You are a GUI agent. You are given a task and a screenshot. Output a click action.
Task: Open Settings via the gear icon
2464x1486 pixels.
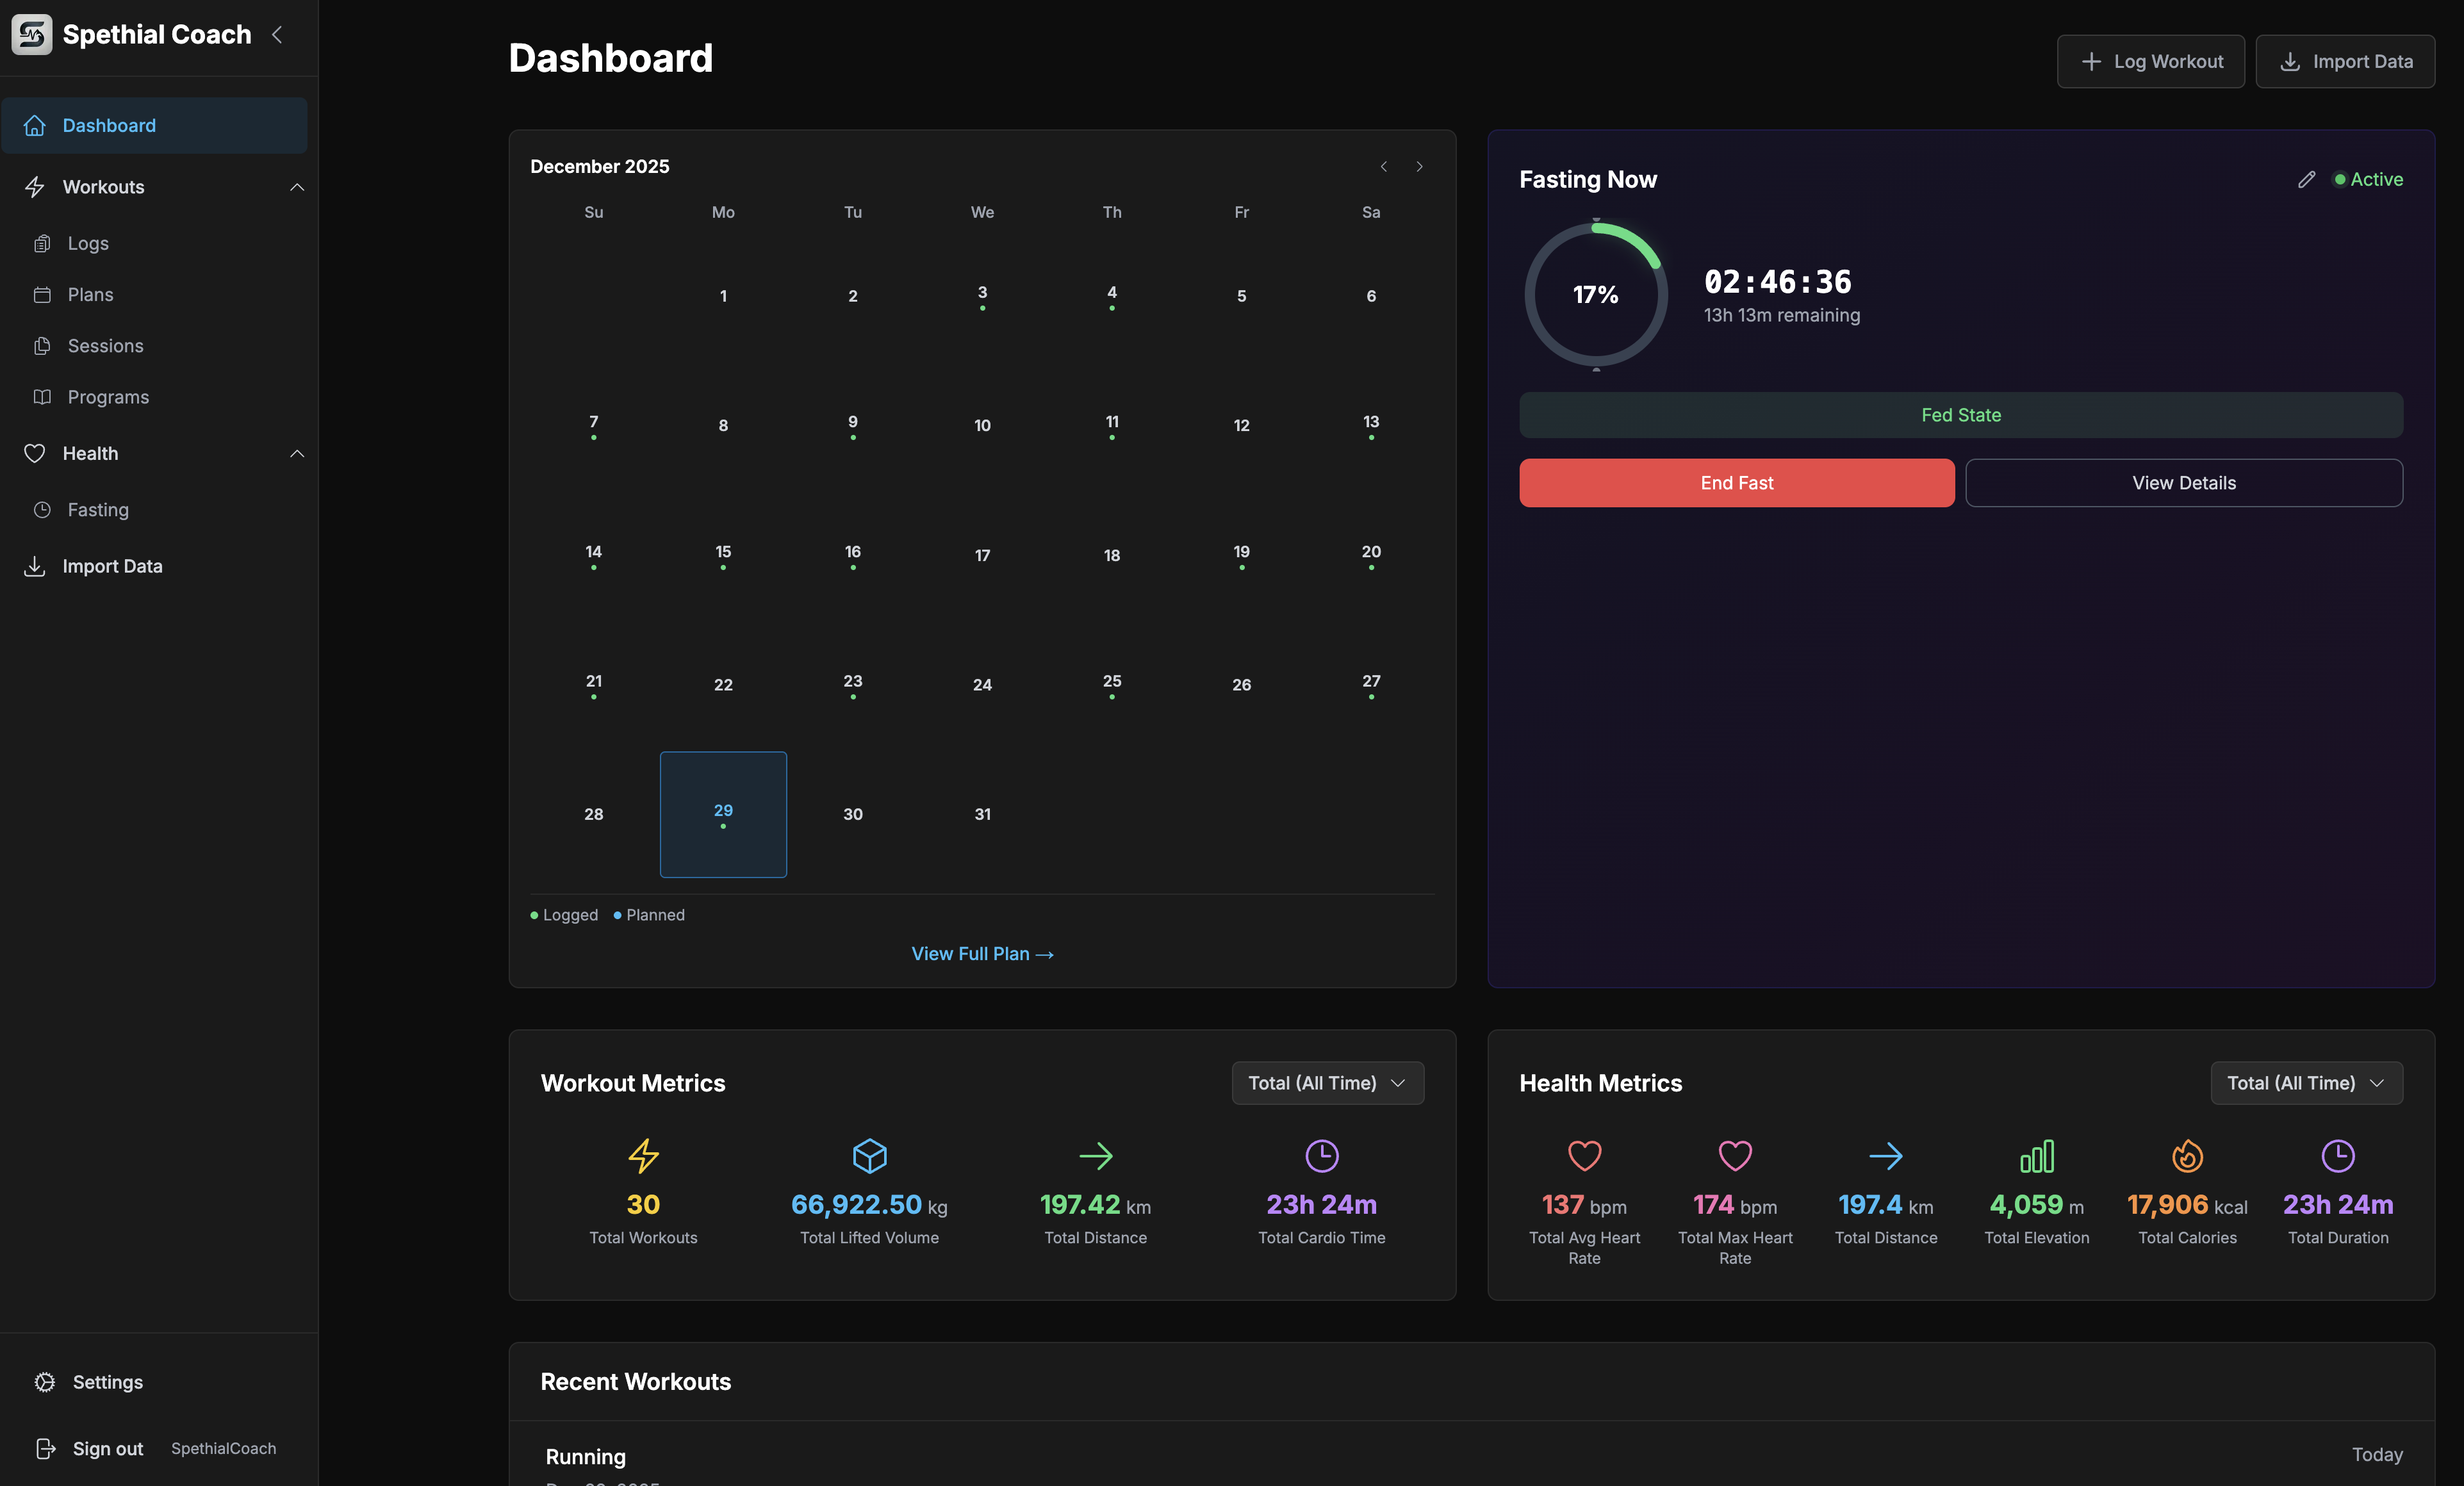pos(44,1381)
